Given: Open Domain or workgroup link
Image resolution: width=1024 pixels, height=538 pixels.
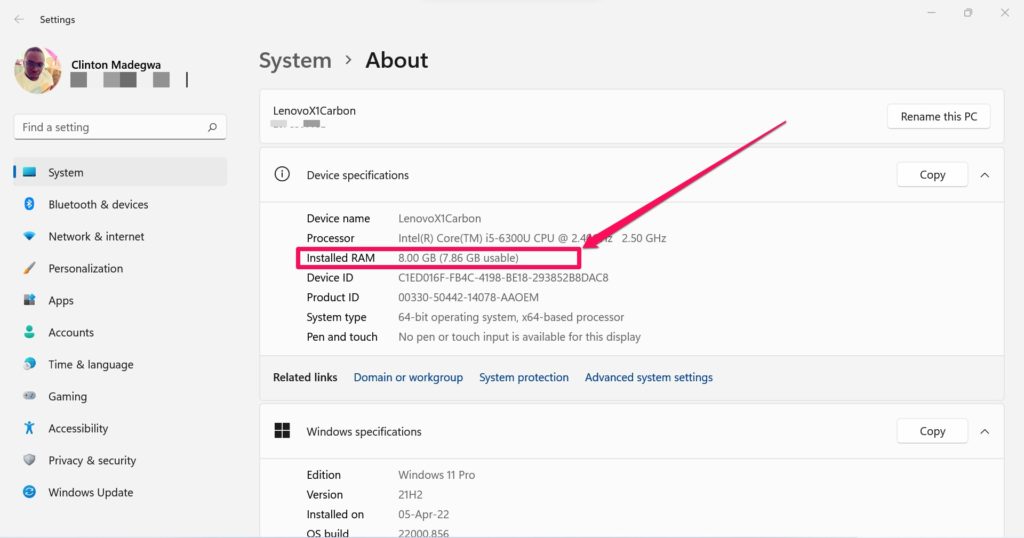Looking at the screenshot, I should (x=408, y=377).
